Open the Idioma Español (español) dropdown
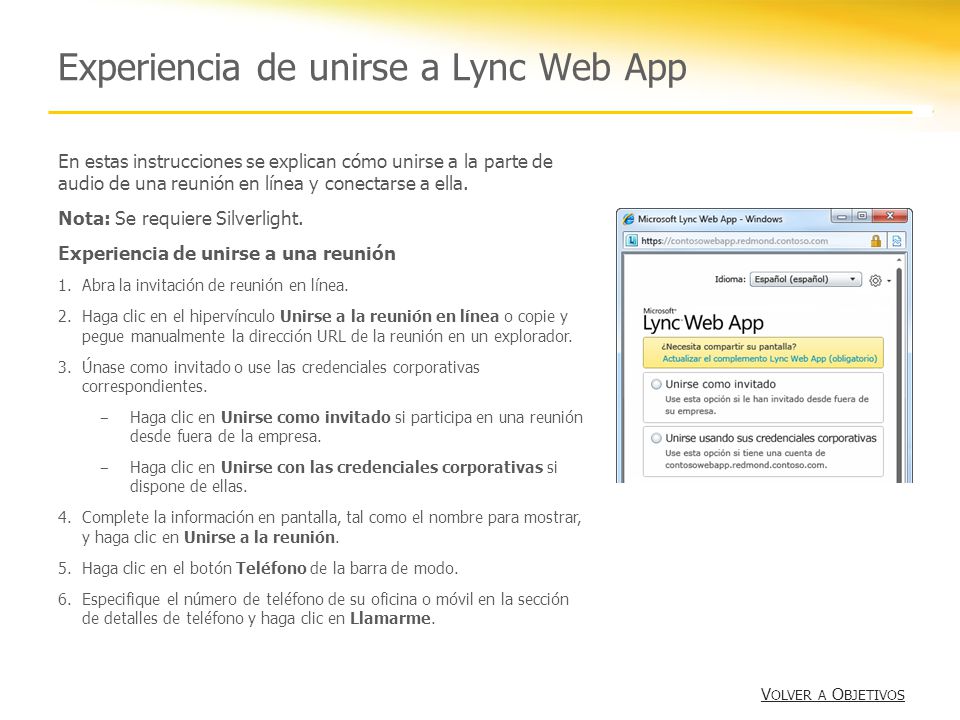Image resolution: width=960 pixels, height=720 pixels. point(805,279)
